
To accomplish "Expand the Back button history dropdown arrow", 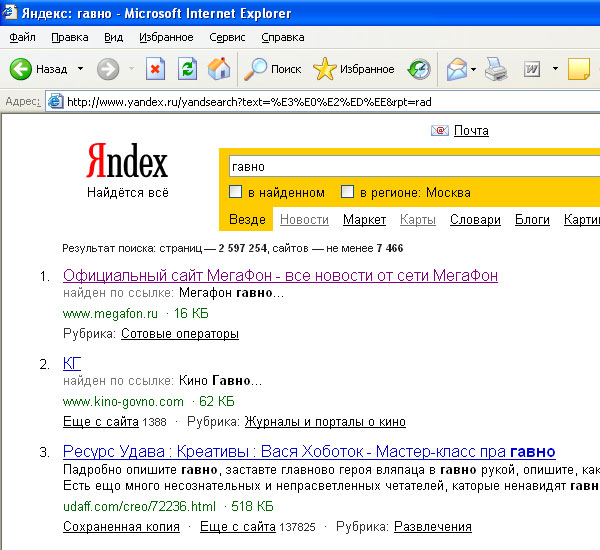I will pos(78,69).
